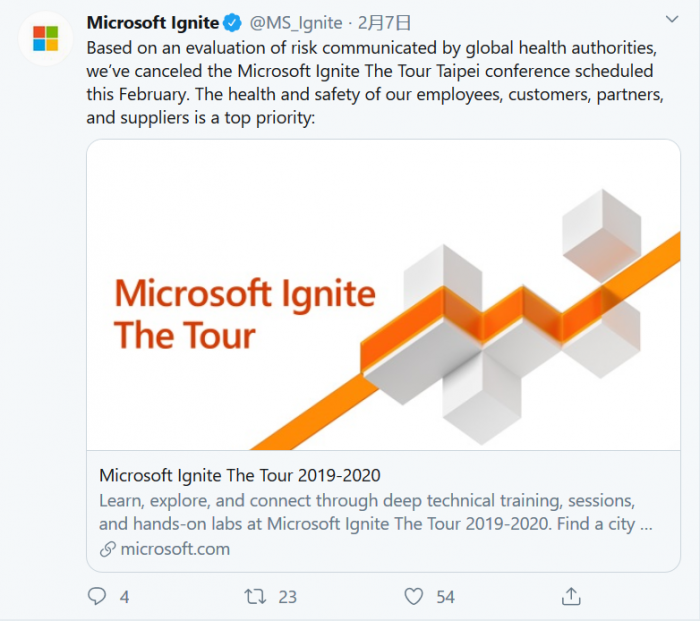Viewport: 700px width, 621px height.
Task: Click the reply count 4
Action: [125, 597]
